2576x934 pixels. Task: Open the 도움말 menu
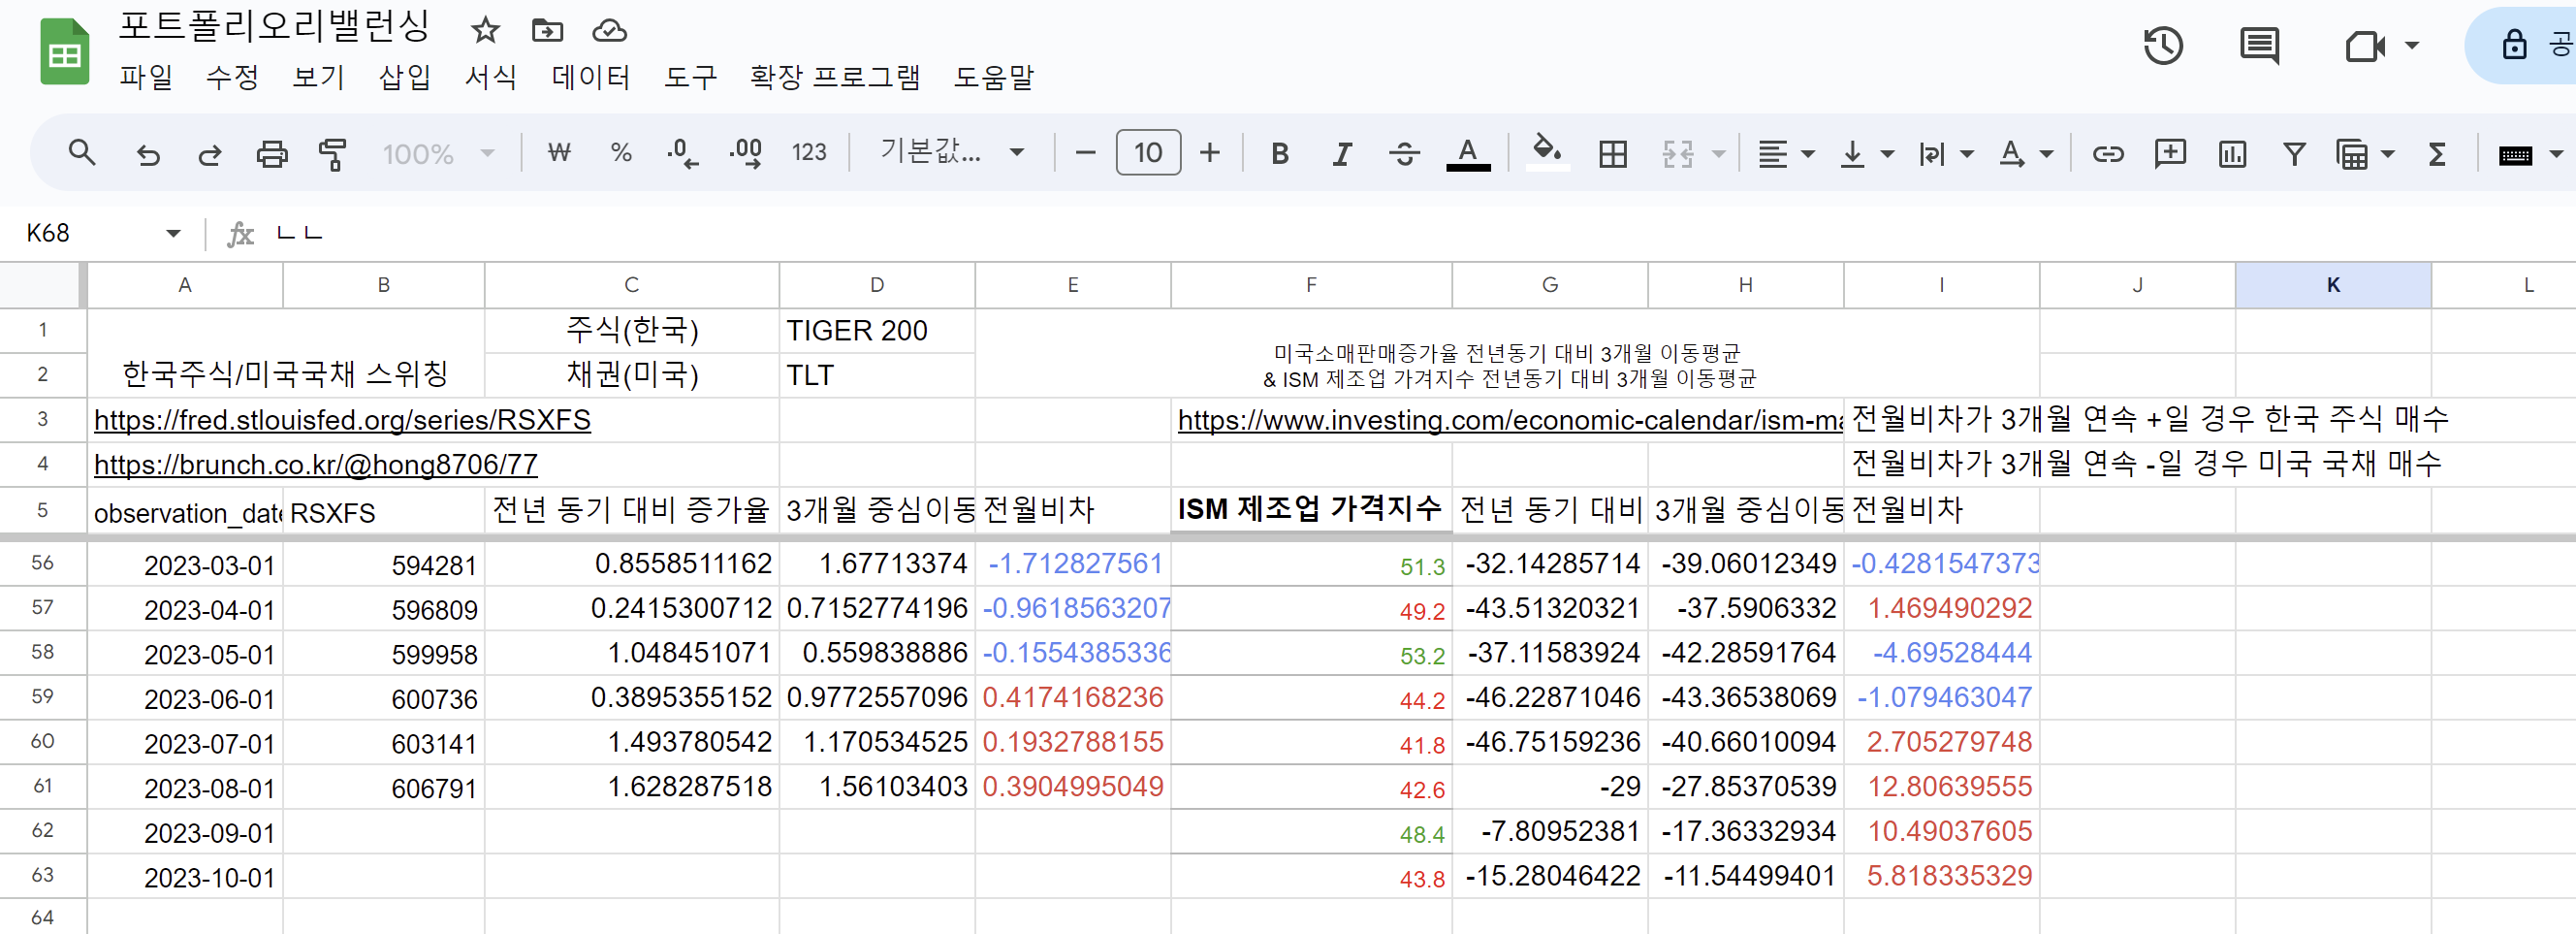[x=993, y=77]
